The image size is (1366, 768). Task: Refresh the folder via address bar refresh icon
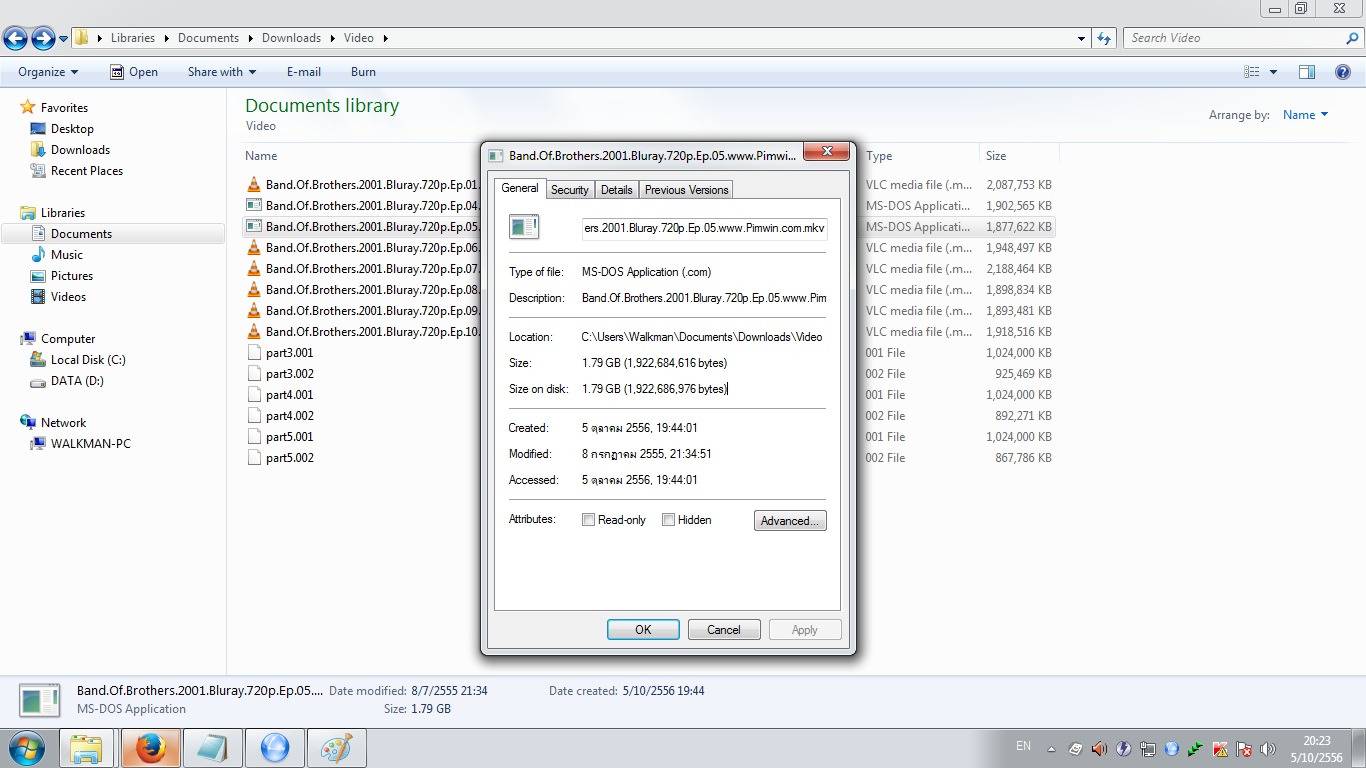pyautogui.click(x=1104, y=38)
